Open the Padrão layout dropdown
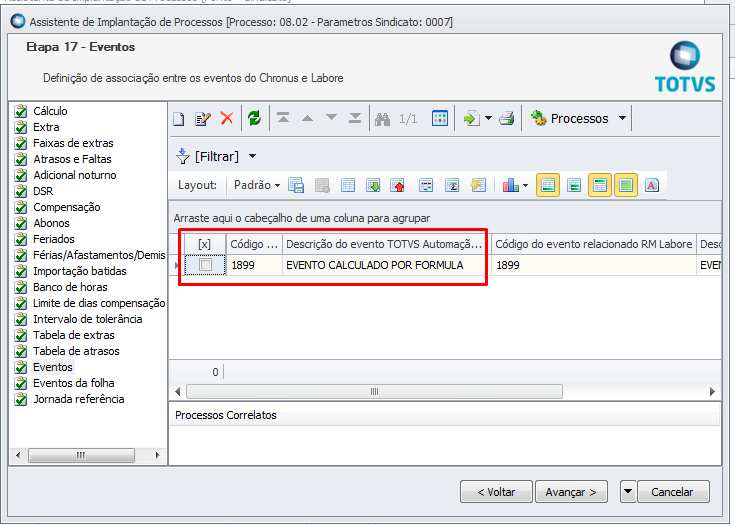The height and width of the screenshot is (525, 735). click(x=257, y=185)
